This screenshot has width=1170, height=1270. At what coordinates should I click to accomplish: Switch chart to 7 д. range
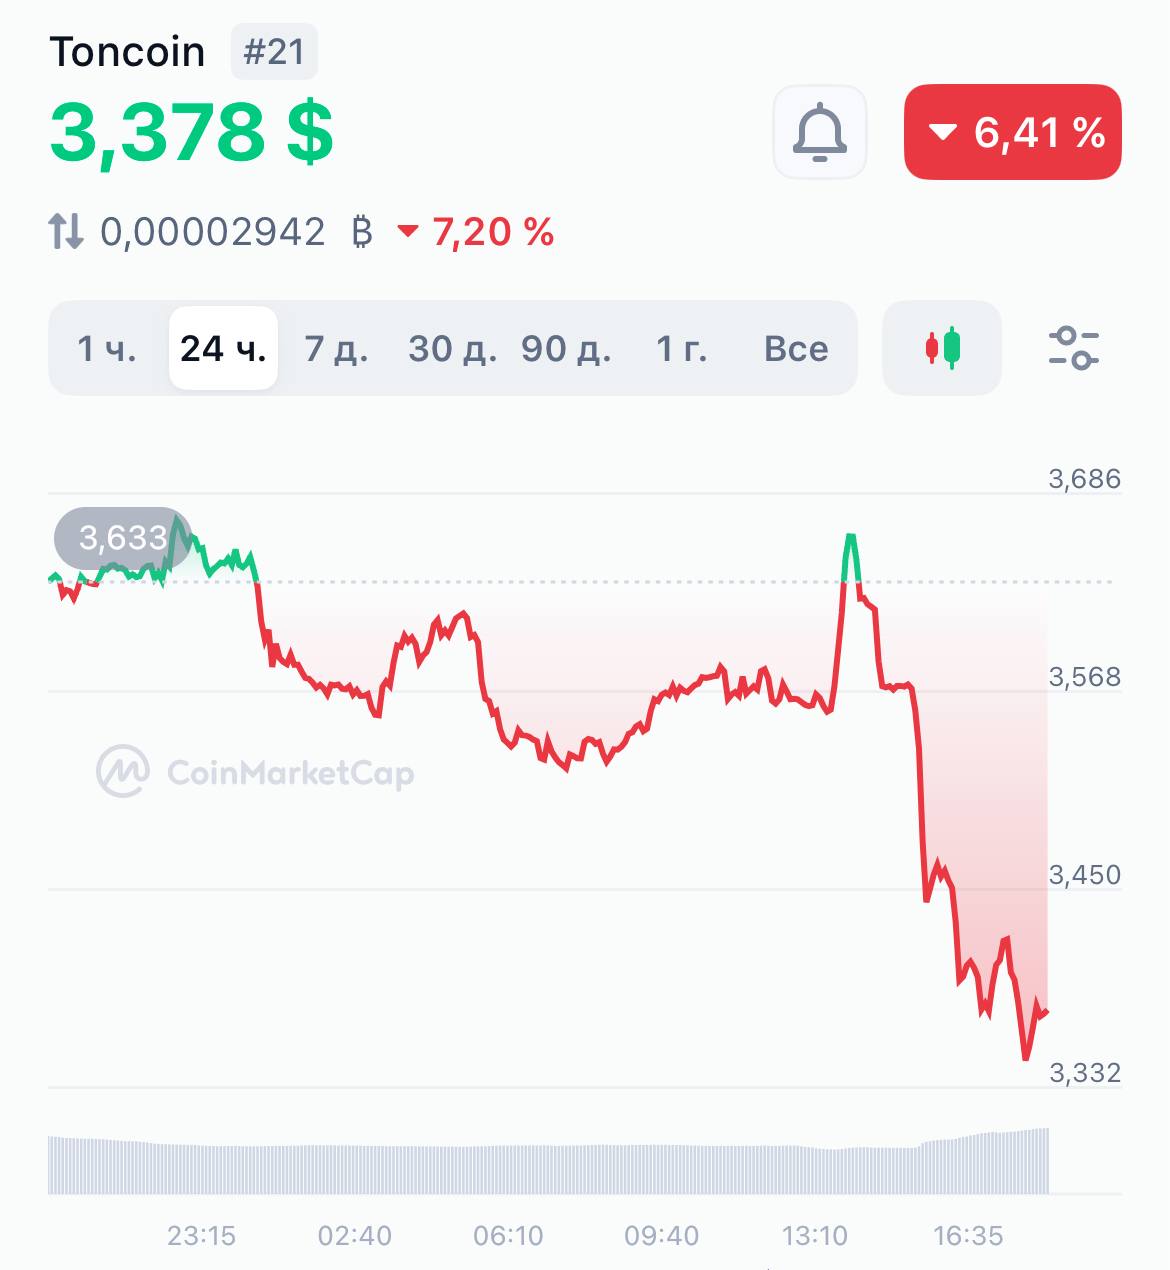pyautogui.click(x=336, y=348)
